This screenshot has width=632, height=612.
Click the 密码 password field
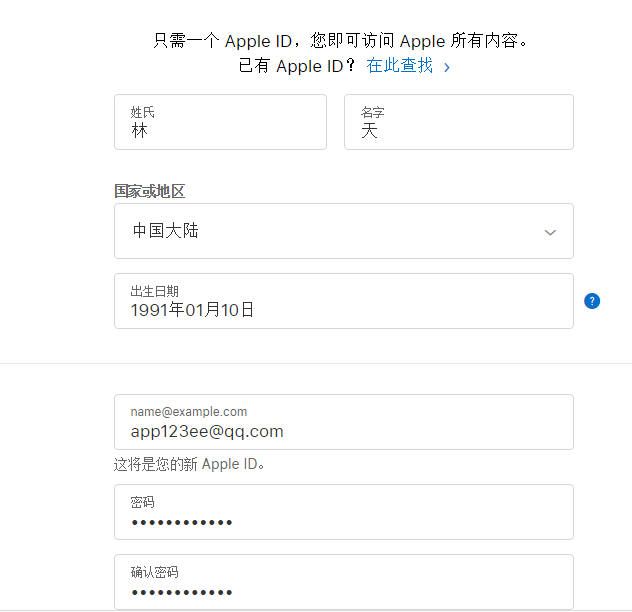[344, 512]
